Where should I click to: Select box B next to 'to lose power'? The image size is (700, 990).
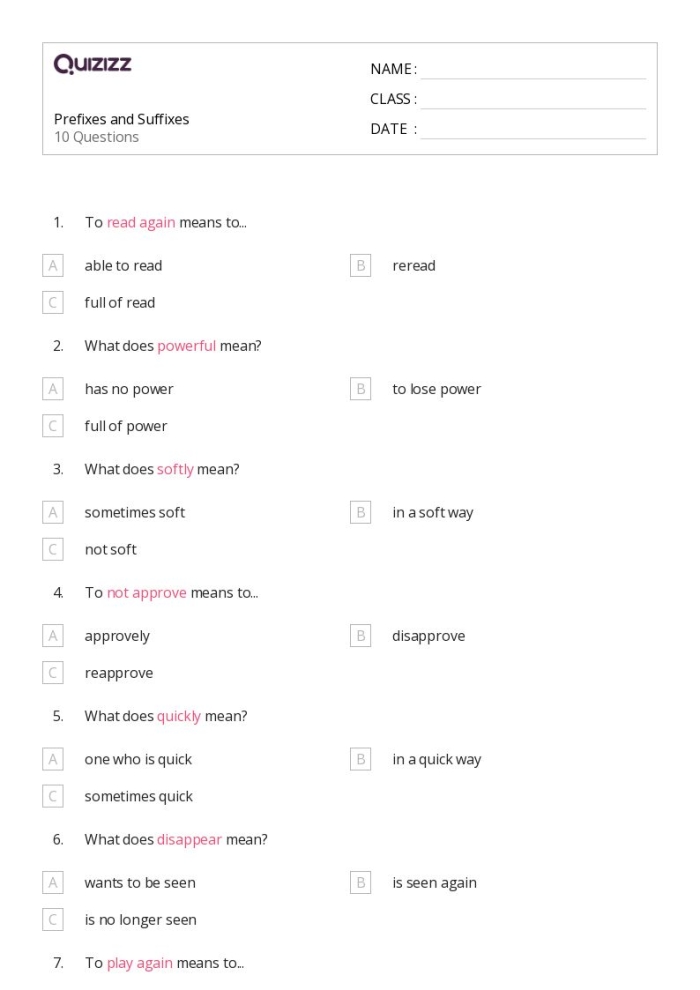tap(361, 389)
